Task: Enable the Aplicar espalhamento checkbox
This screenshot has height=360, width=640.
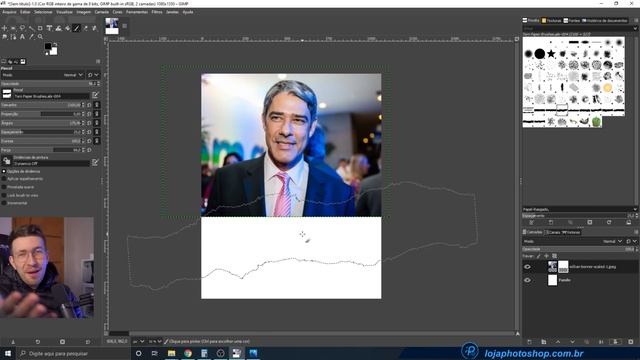Action: click(4, 179)
